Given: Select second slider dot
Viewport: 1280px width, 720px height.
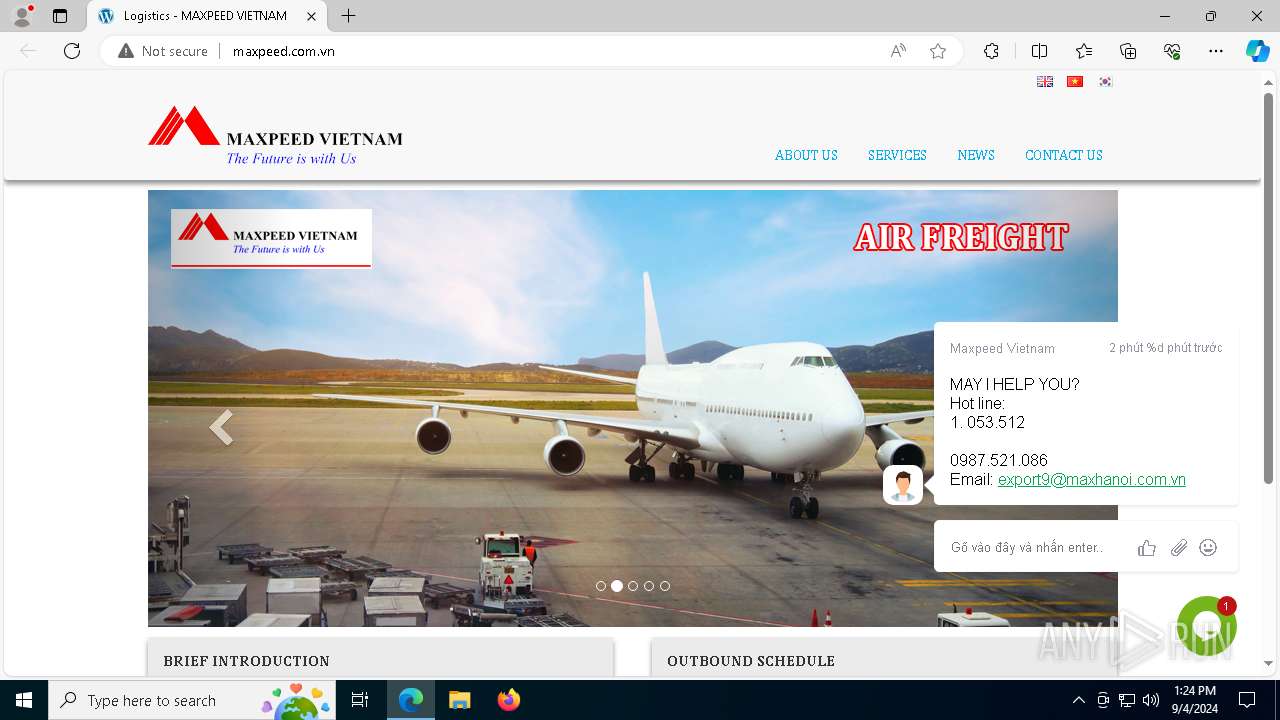Looking at the screenshot, I should (x=617, y=586).
